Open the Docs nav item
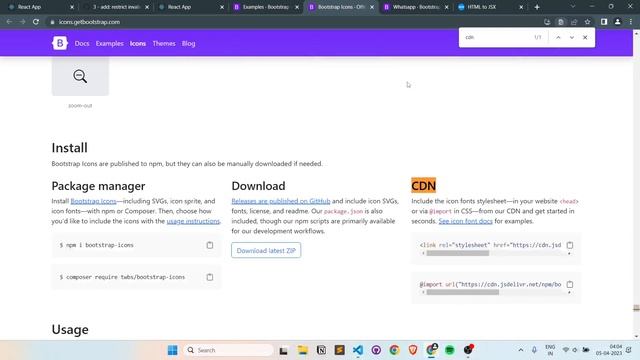 [x=82, y=43]
